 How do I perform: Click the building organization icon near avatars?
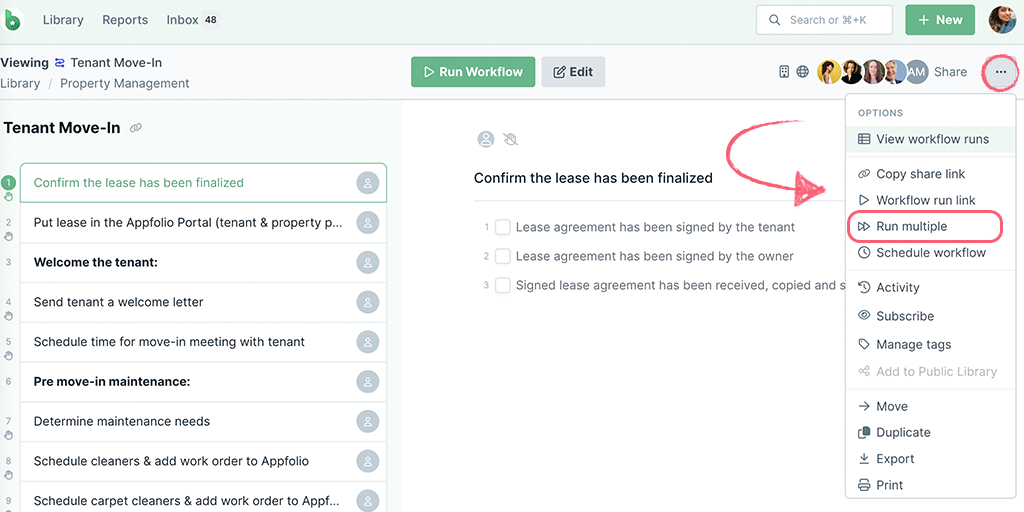click(784, 72)
